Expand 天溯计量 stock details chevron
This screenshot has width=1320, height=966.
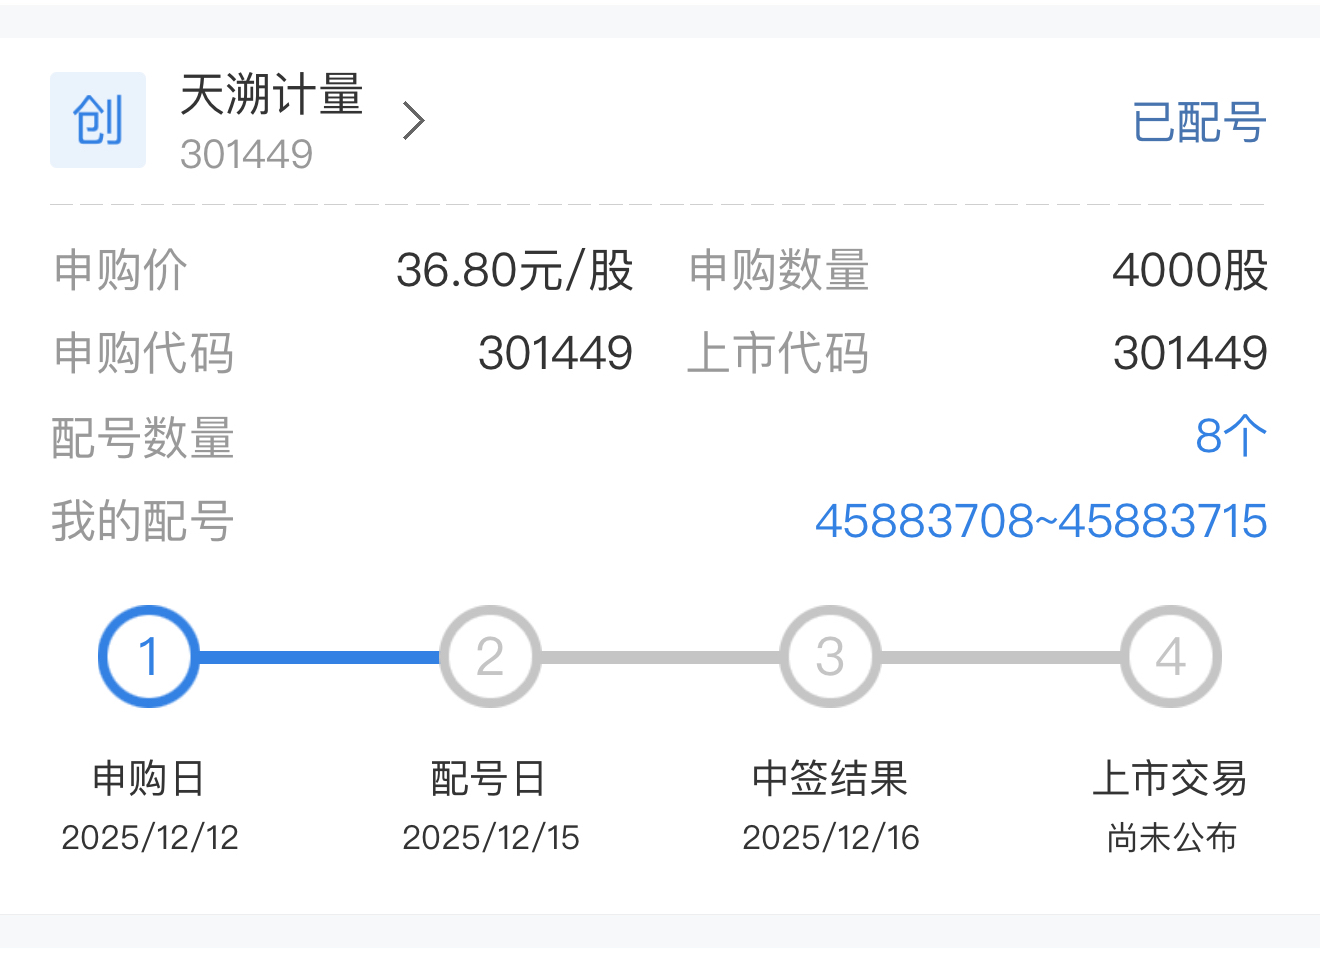click(x=413, y=121)
